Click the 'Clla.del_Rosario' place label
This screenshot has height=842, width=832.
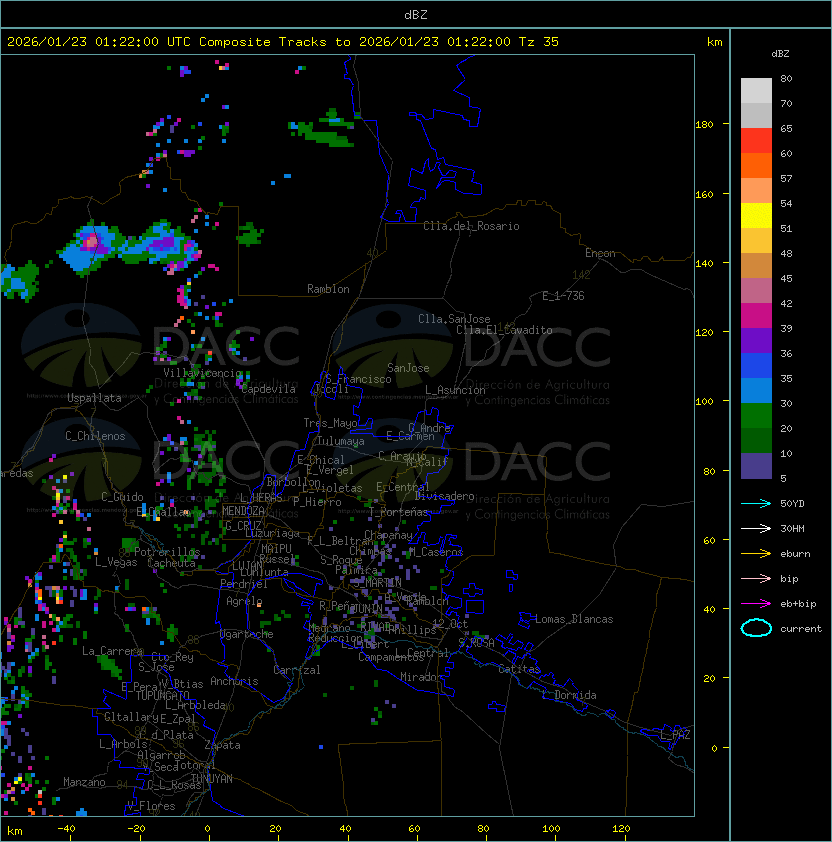pyautogui.click(x=471, y=226)
